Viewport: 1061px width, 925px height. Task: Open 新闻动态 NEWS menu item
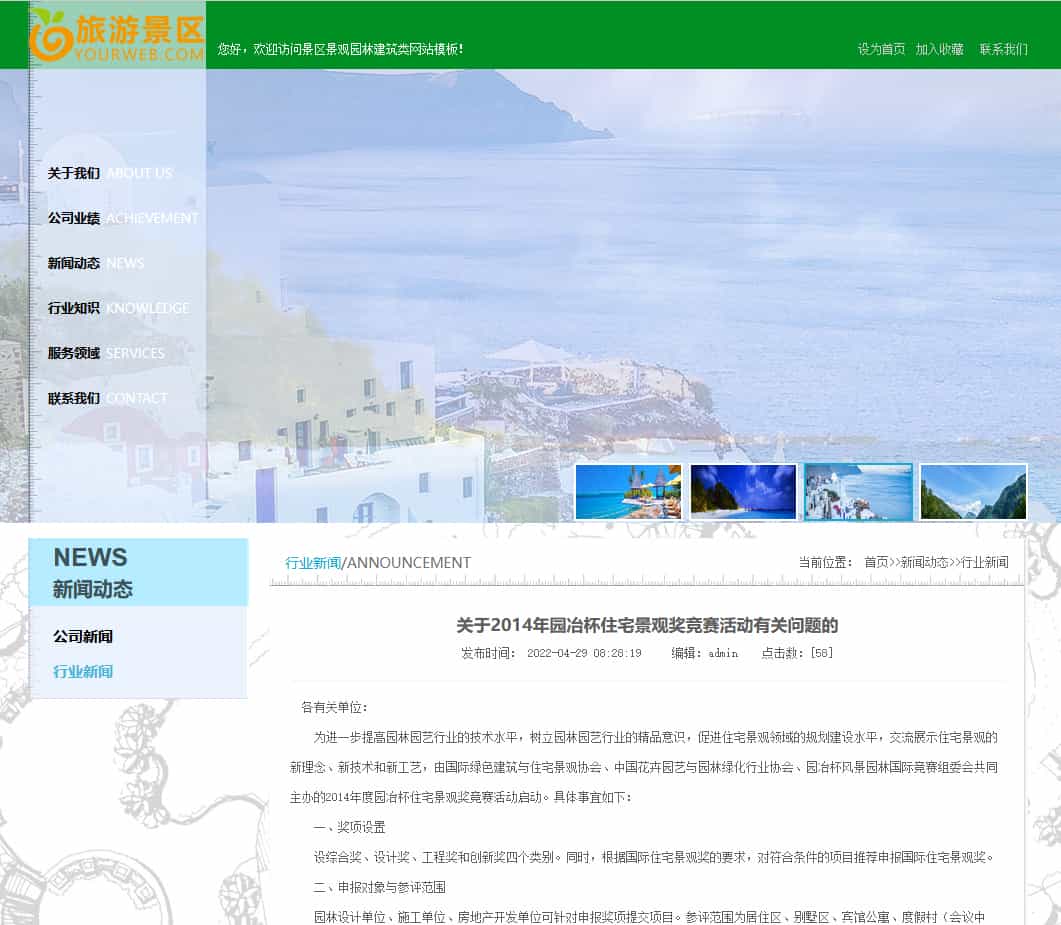95,263
